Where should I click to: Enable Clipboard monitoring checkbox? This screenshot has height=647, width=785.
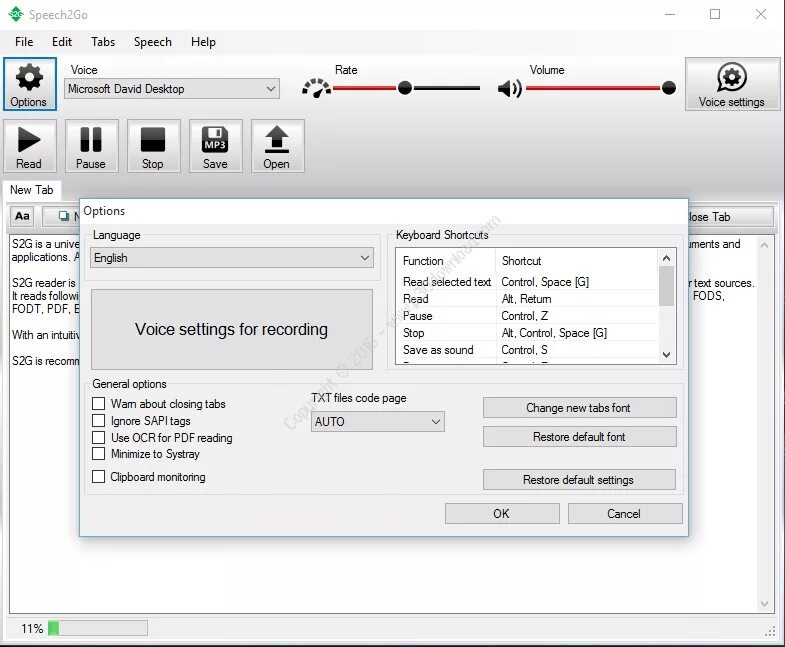tap(99, 477)
